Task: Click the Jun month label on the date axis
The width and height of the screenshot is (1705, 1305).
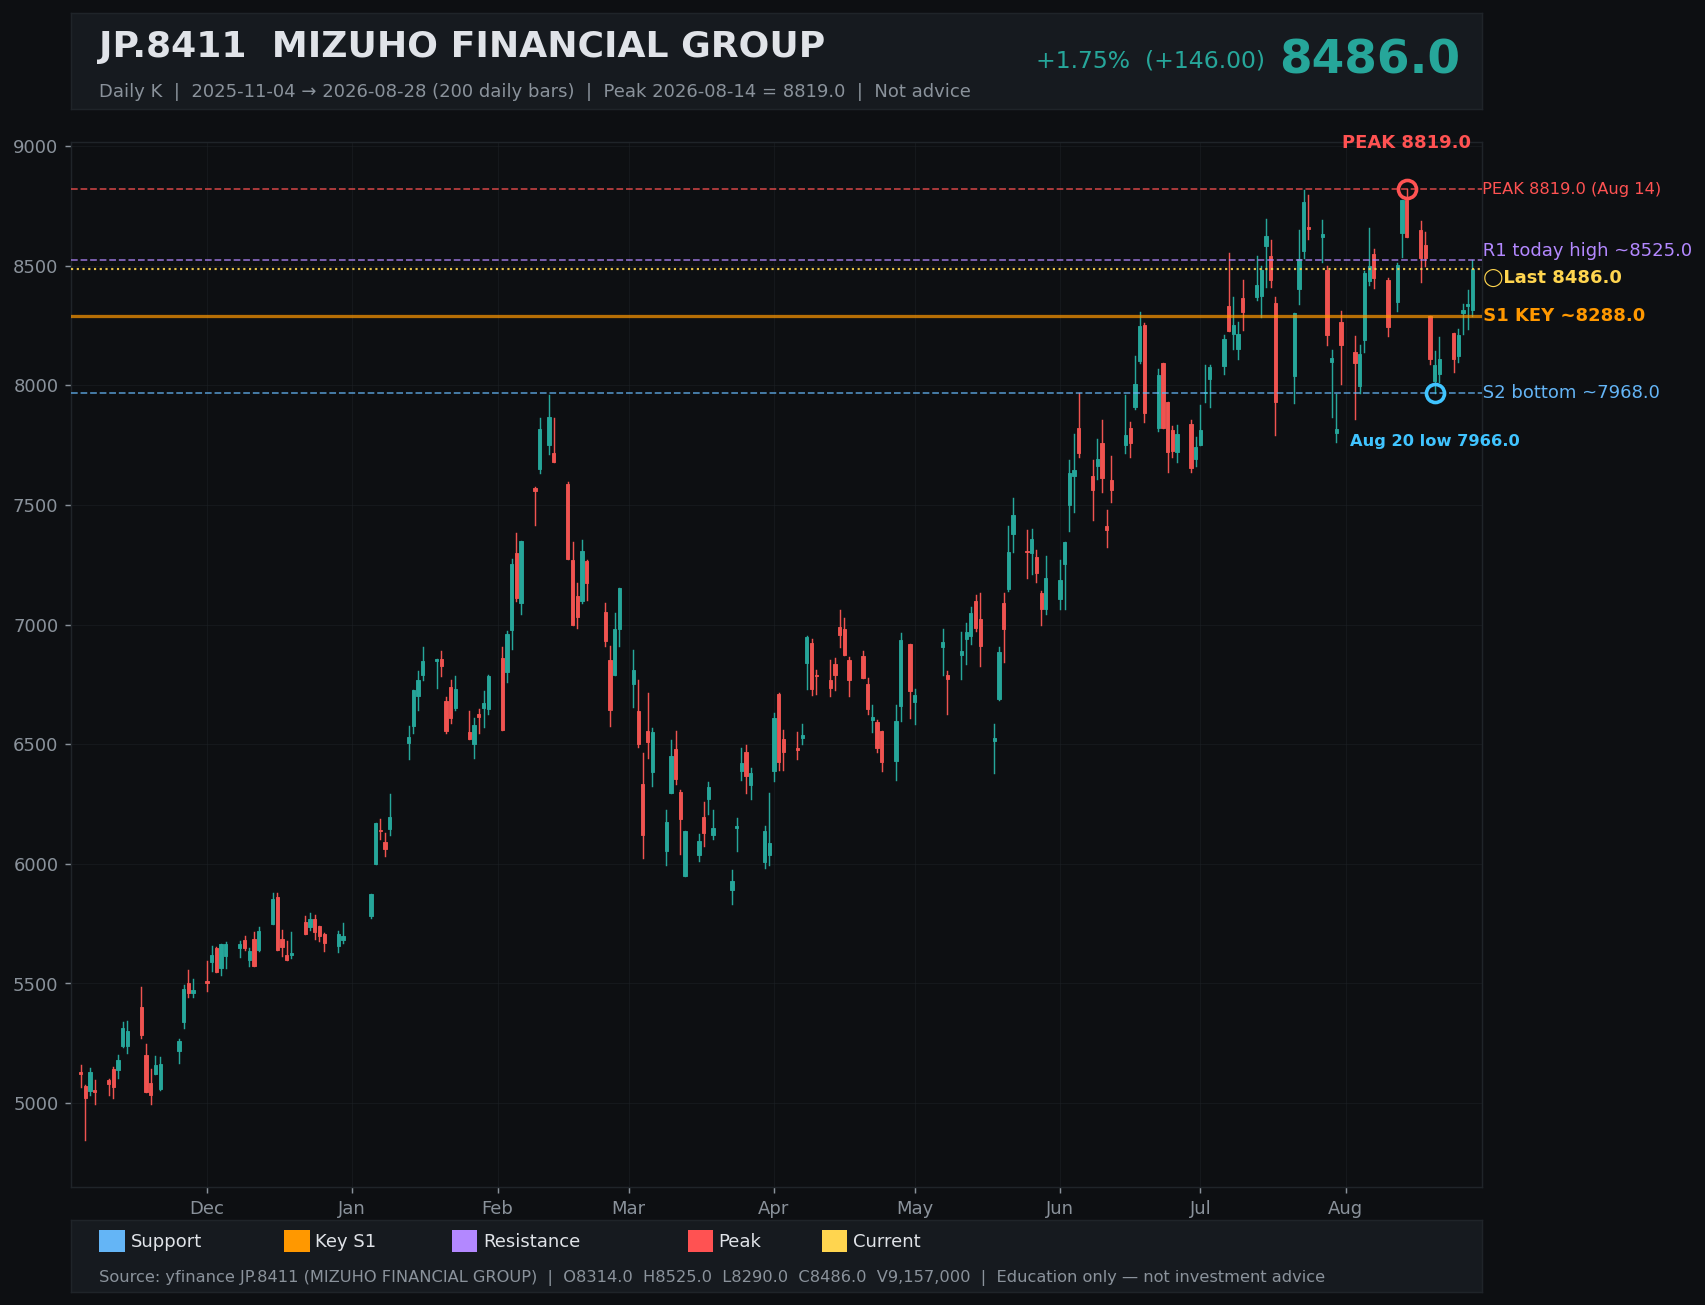Action: (1059, 1208)
